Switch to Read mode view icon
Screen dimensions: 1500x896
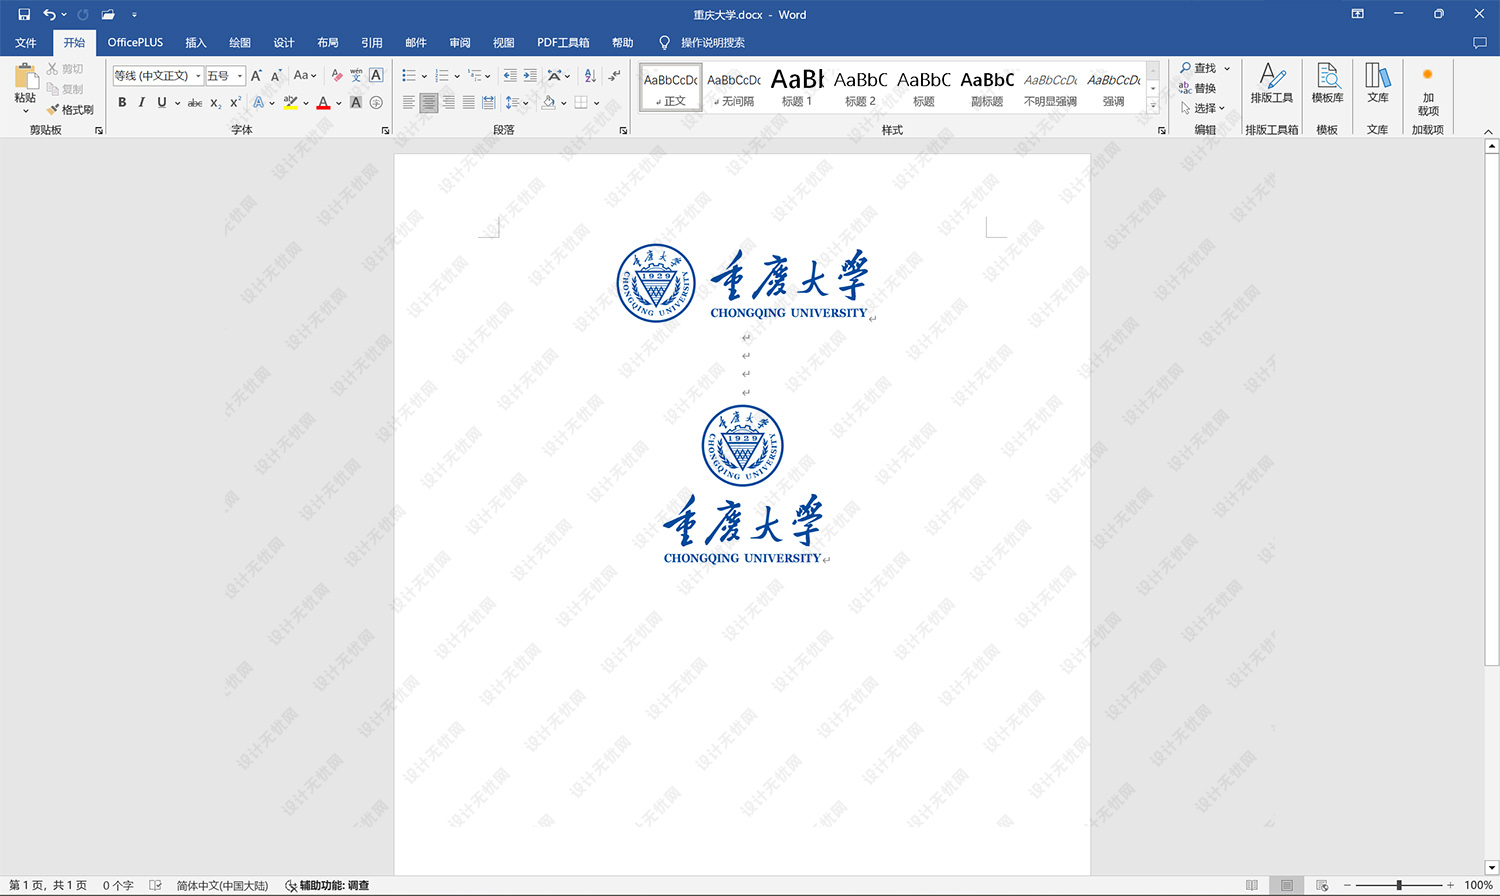pos(1252,885)
